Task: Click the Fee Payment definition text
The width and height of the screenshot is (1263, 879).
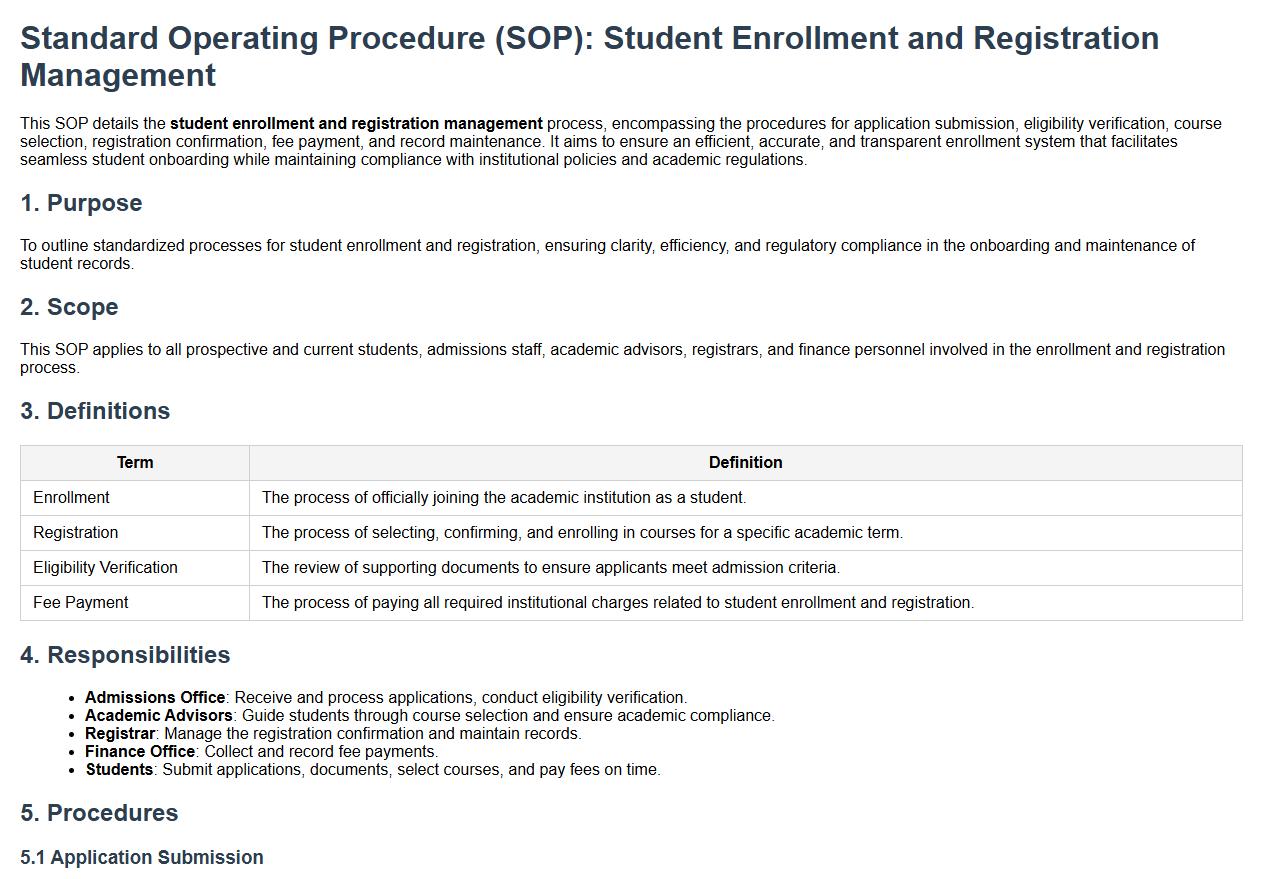Action: [617, 602]
